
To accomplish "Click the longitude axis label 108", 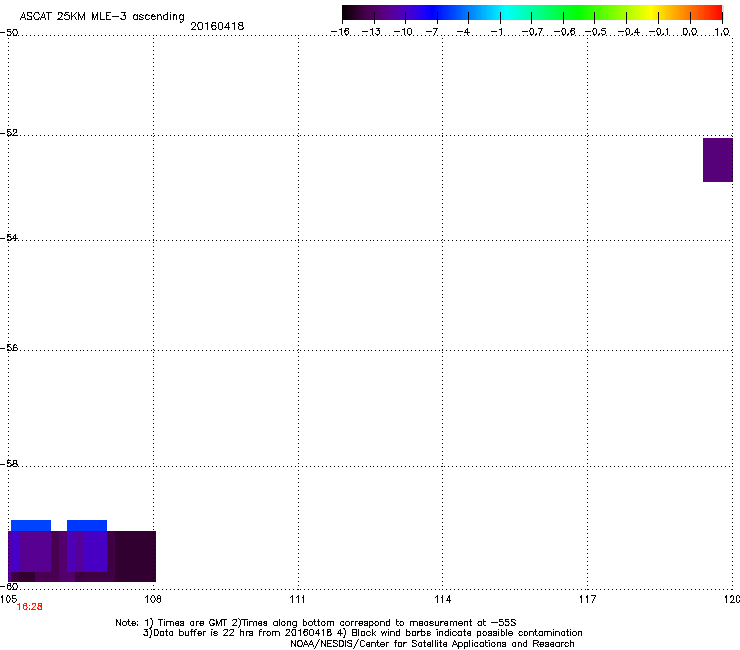I will 152,599.
